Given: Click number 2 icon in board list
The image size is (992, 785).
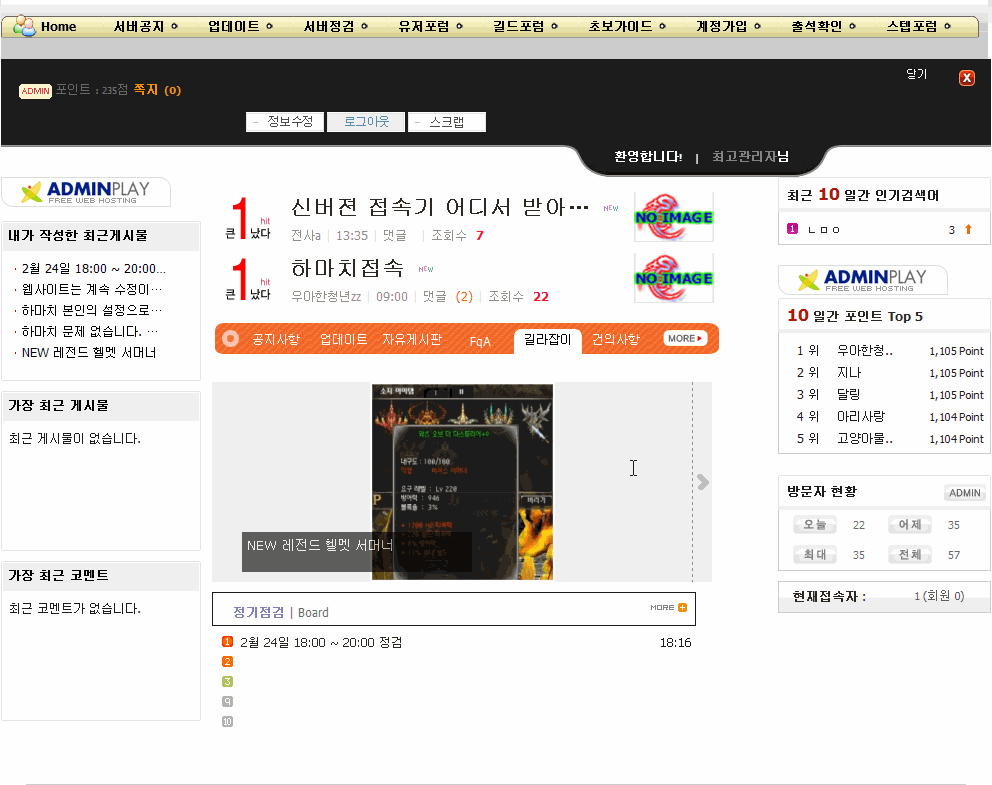Looking at the screenshot, I should click(228, 662).
